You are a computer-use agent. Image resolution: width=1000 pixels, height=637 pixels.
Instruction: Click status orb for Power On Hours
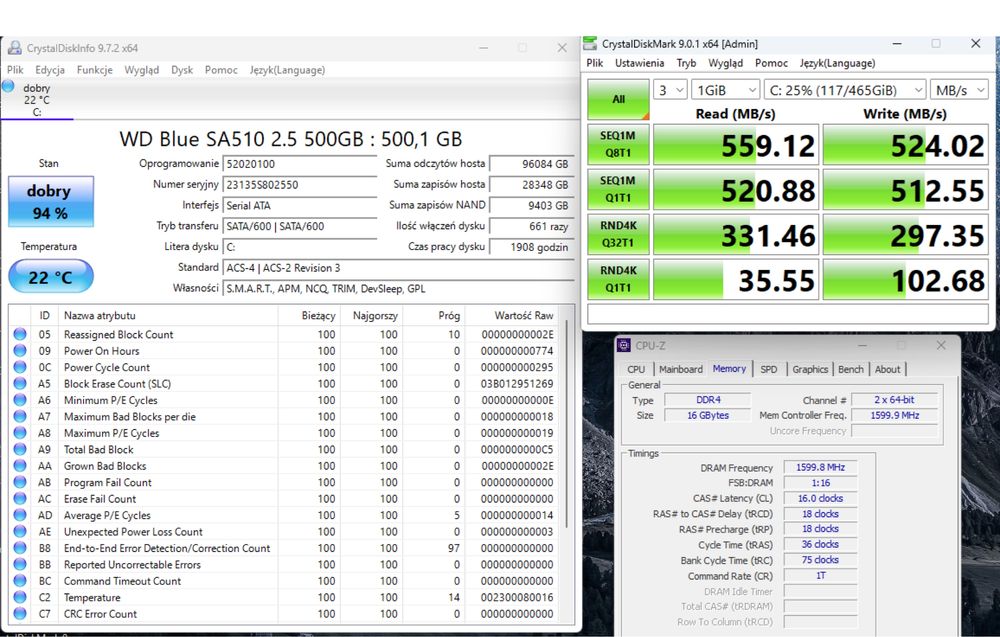click(x=20, y=351)
